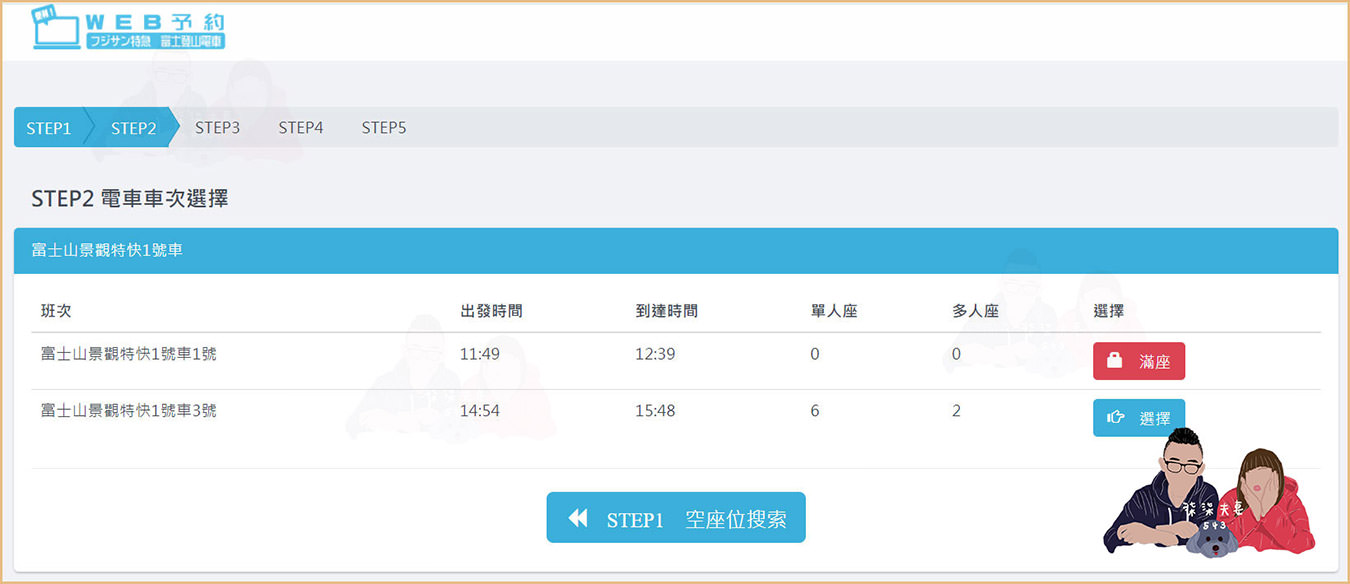Image resolution: width=1350 pixels, height=584 pixels.
Task: Select the STEP2 breadcrumb step
Action: (x=133, y=128)
